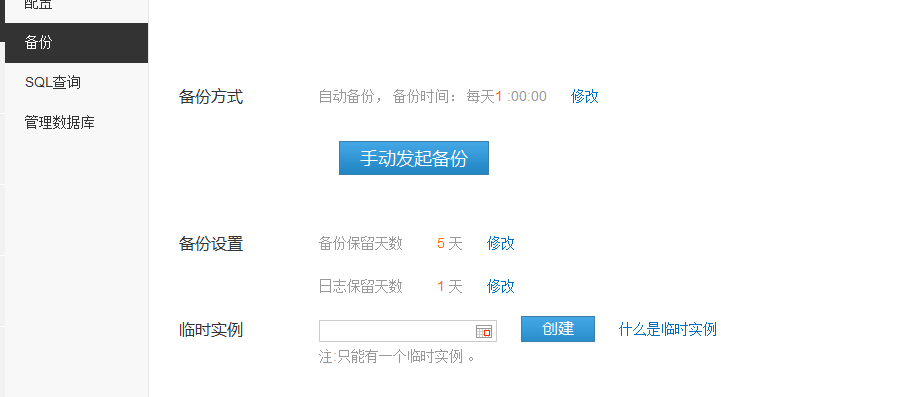
Task: Click the orange 5 天 retention value
Action: [x=450, y=244]
